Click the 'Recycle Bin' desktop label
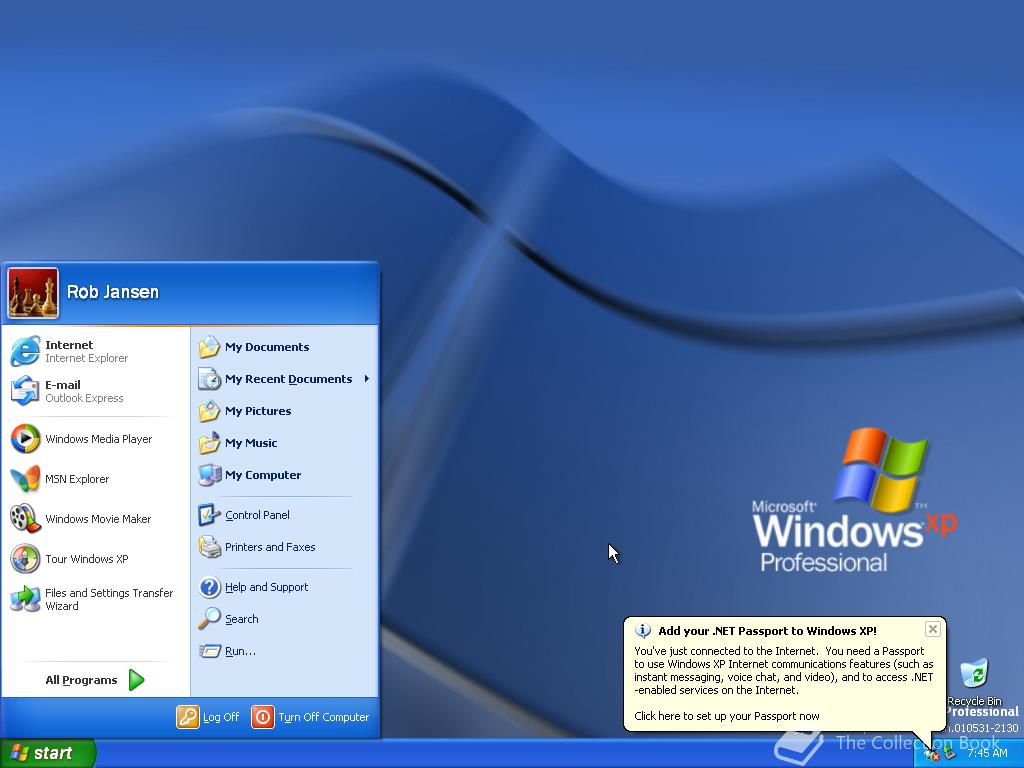This screenshot has width=1024, height=768. pyautogui.click(x=974, y=700)
